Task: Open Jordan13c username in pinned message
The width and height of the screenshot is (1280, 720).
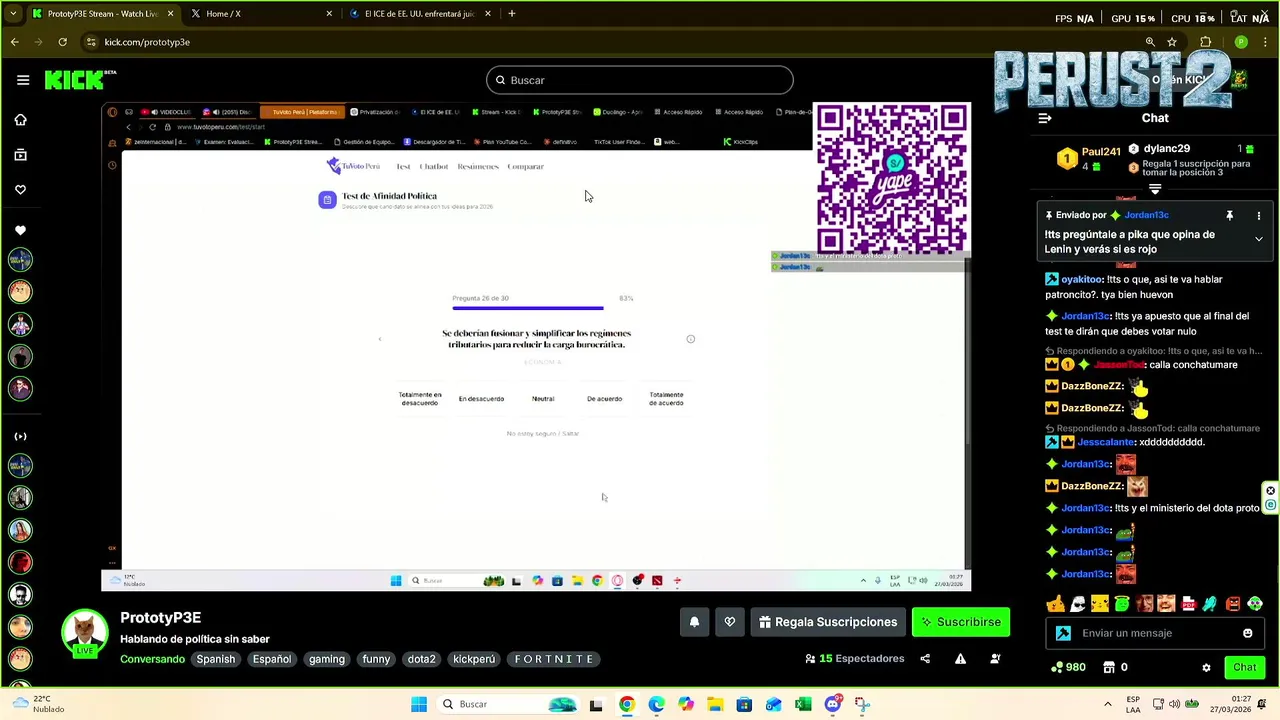Action: point(1146,215)
